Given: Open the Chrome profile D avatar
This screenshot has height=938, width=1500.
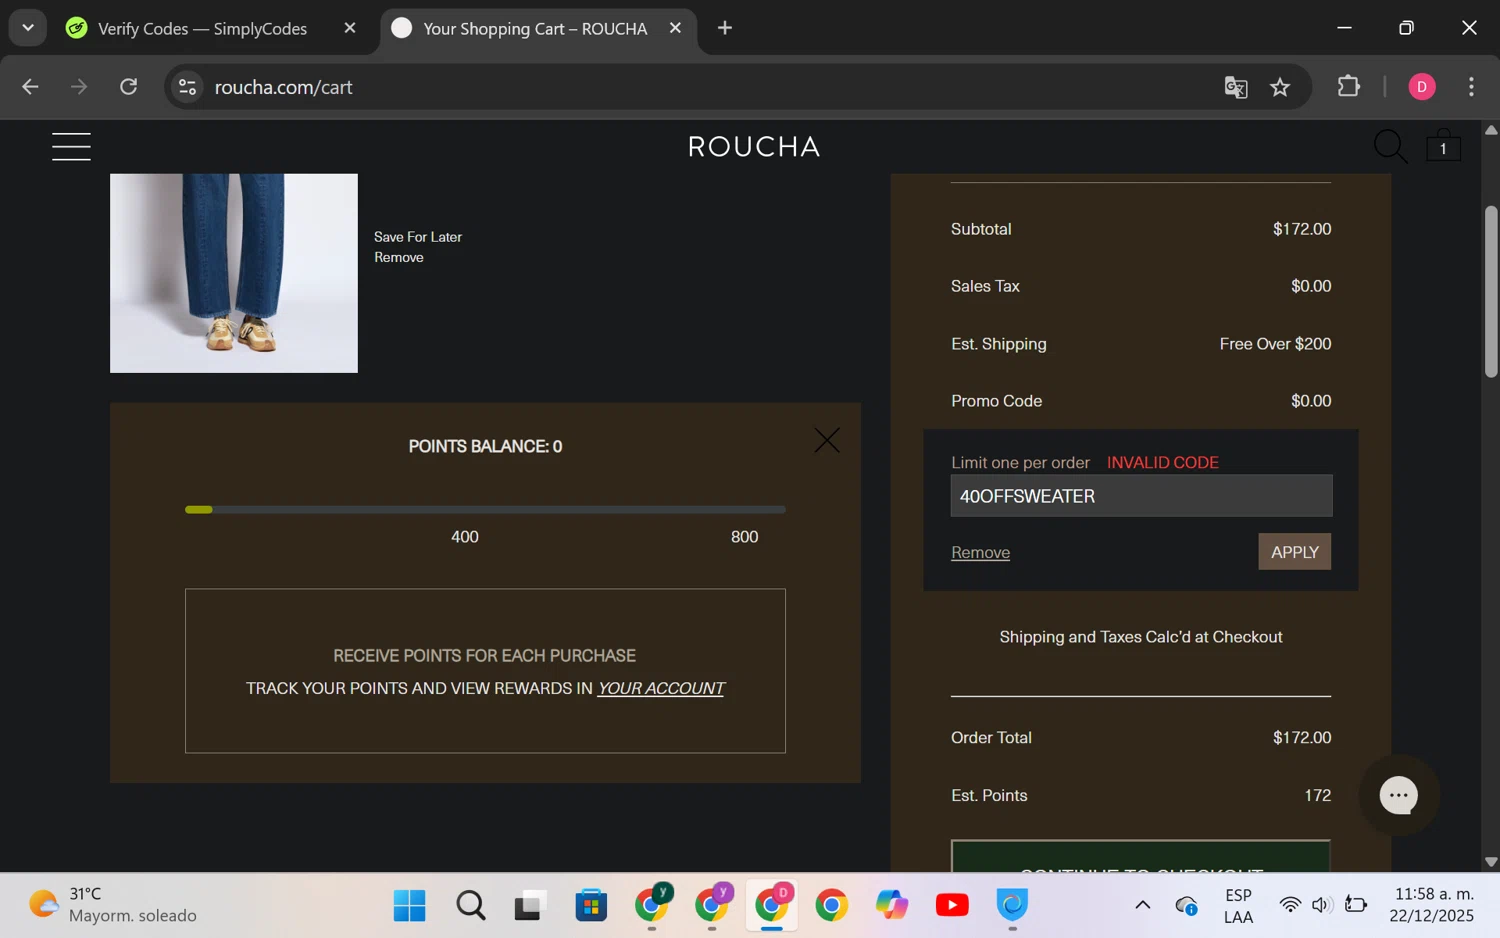Looking at the screenshot, I should click(x=1422, y=87).
